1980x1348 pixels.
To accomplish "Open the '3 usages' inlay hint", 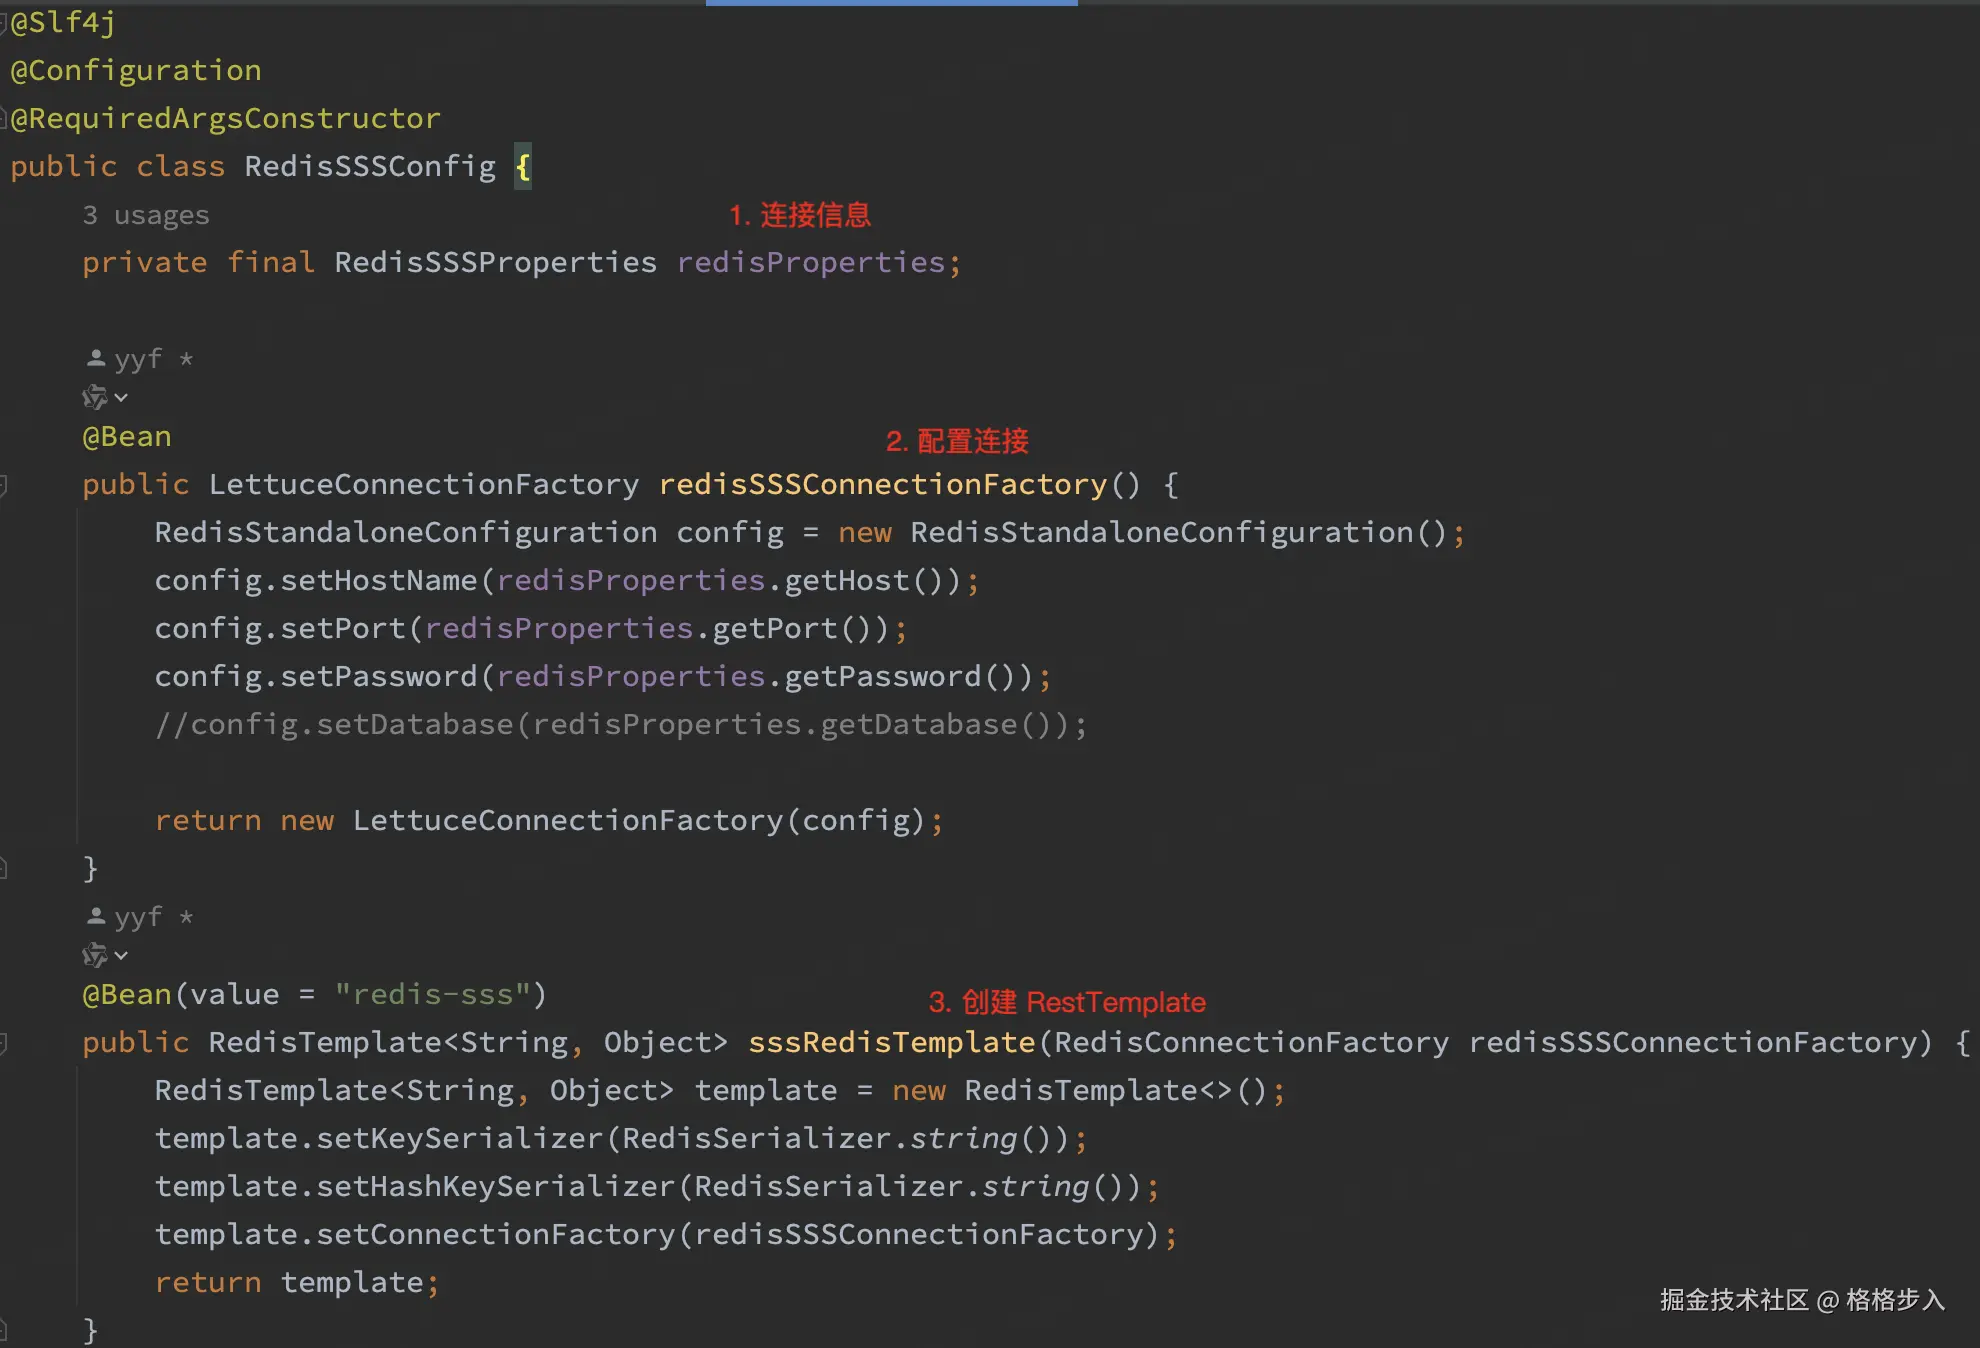I will click(146, 216).
